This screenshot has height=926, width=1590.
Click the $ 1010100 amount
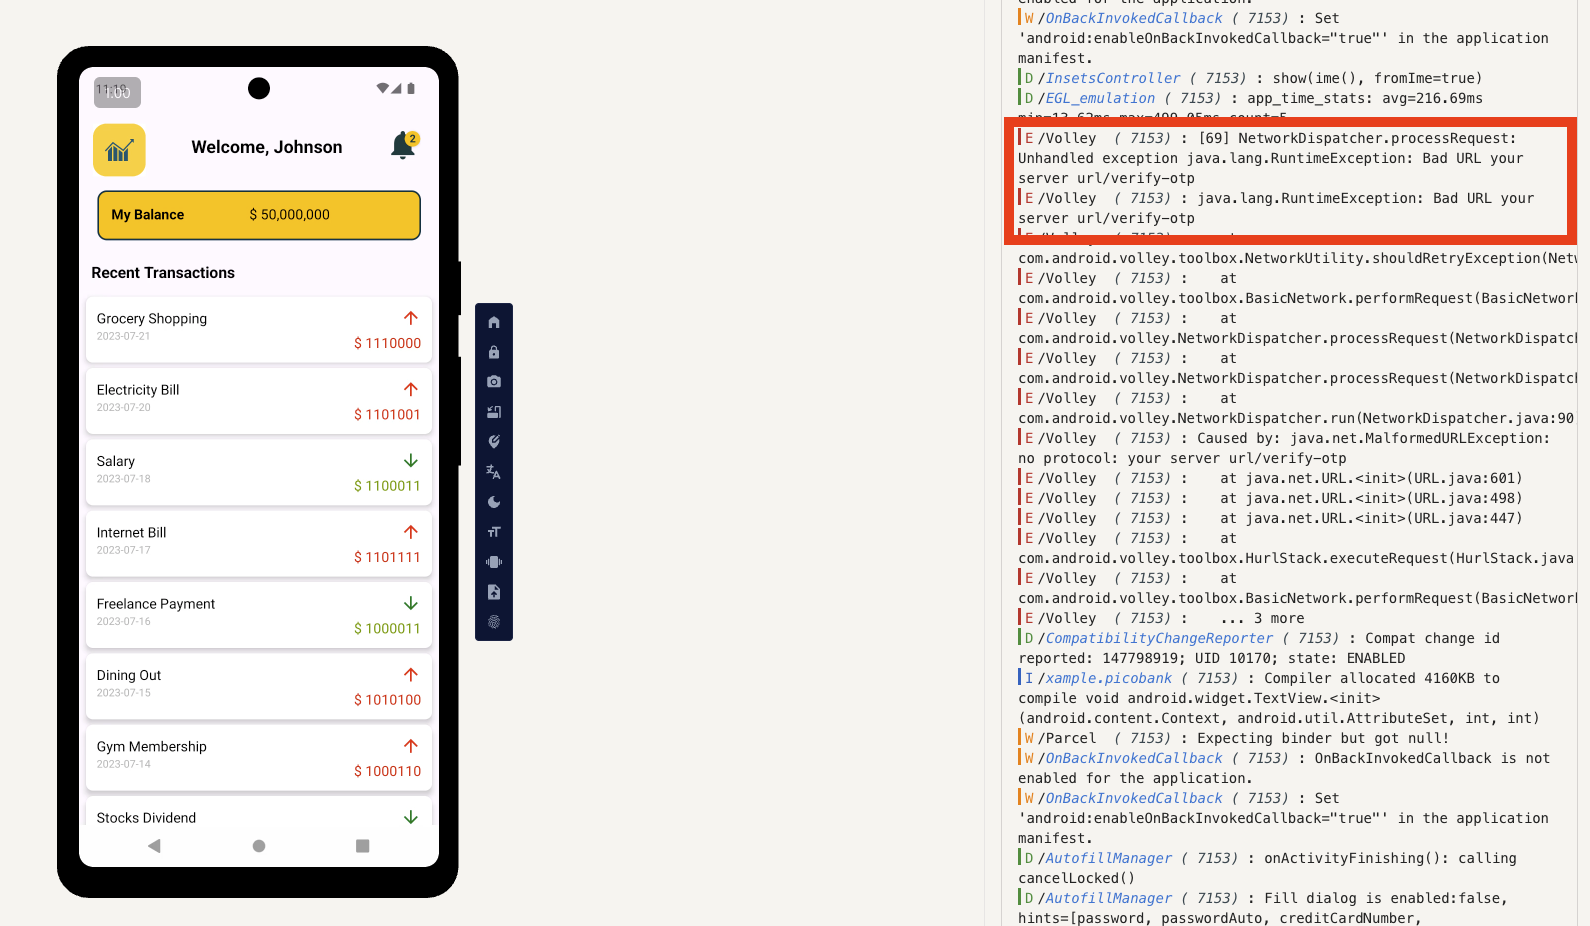coord(387,700)
